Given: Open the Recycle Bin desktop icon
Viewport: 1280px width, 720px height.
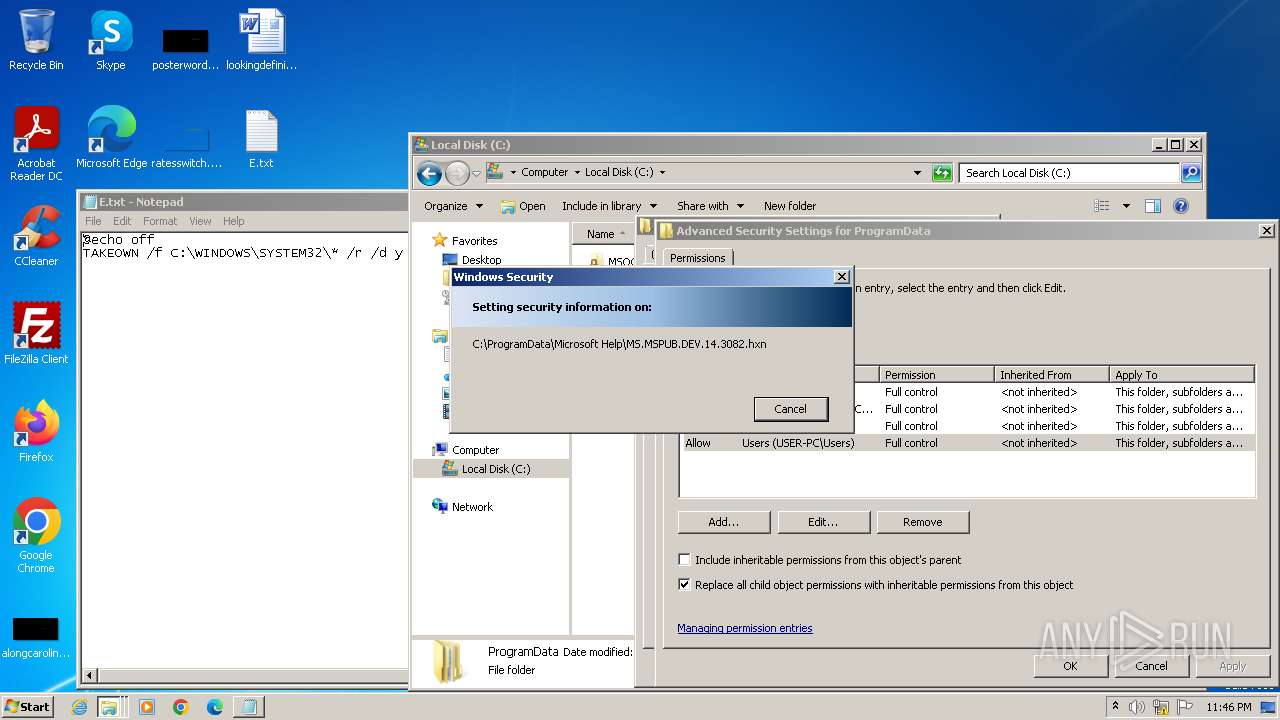Looking at the screenshot, I should pyautogui.click(x=36, y=40).
